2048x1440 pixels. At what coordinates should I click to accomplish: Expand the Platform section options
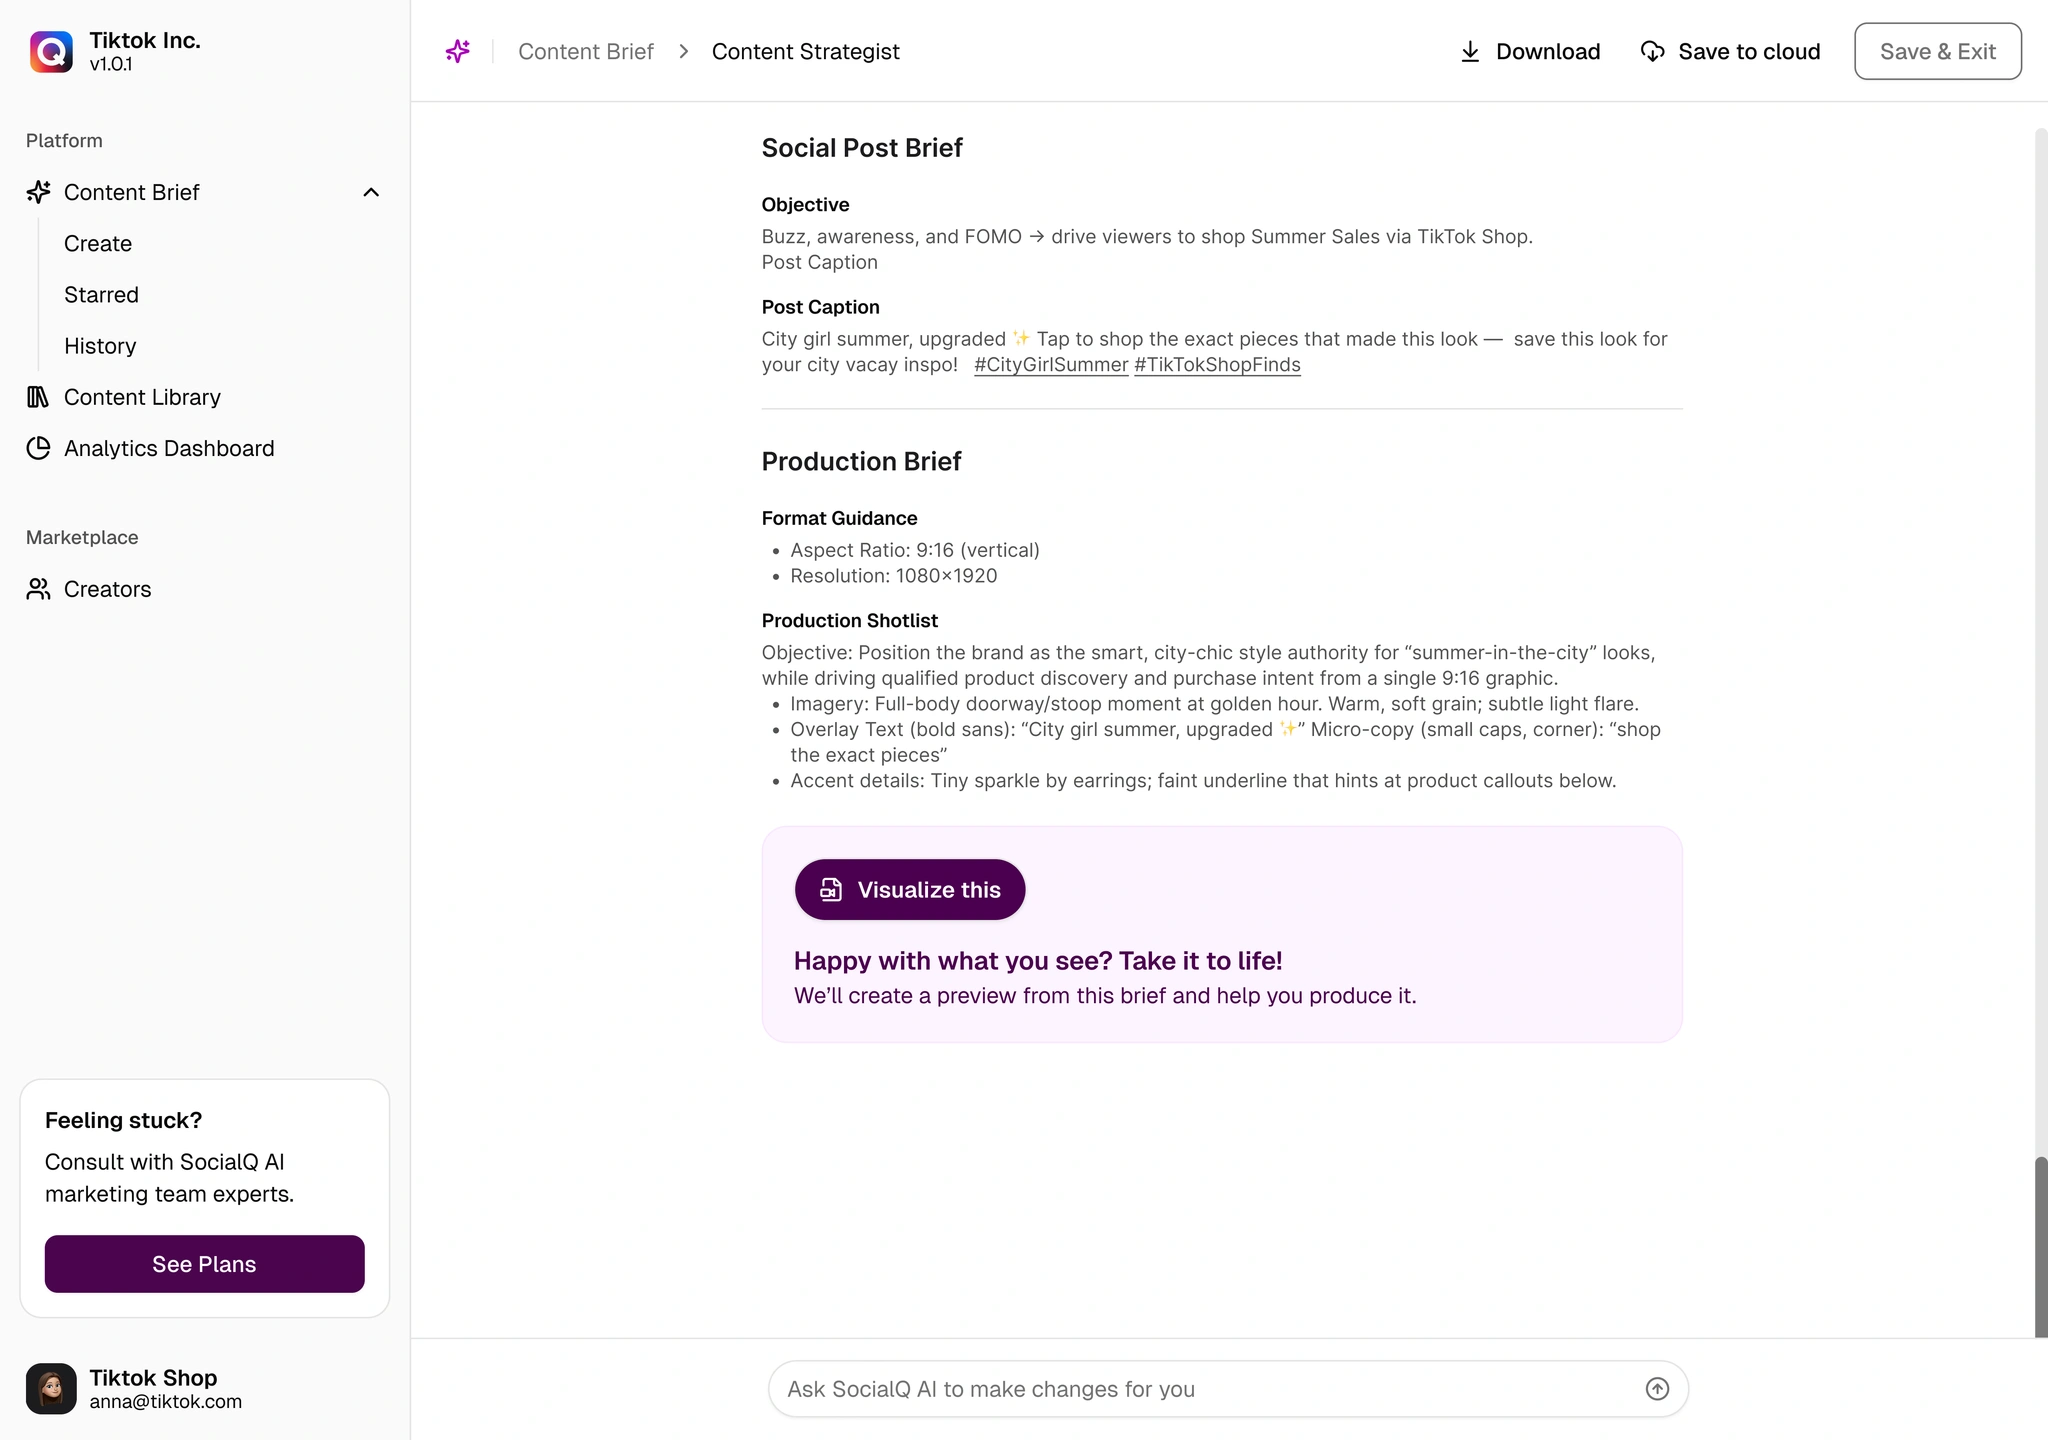pyautogui.click(x=63, y=140)
